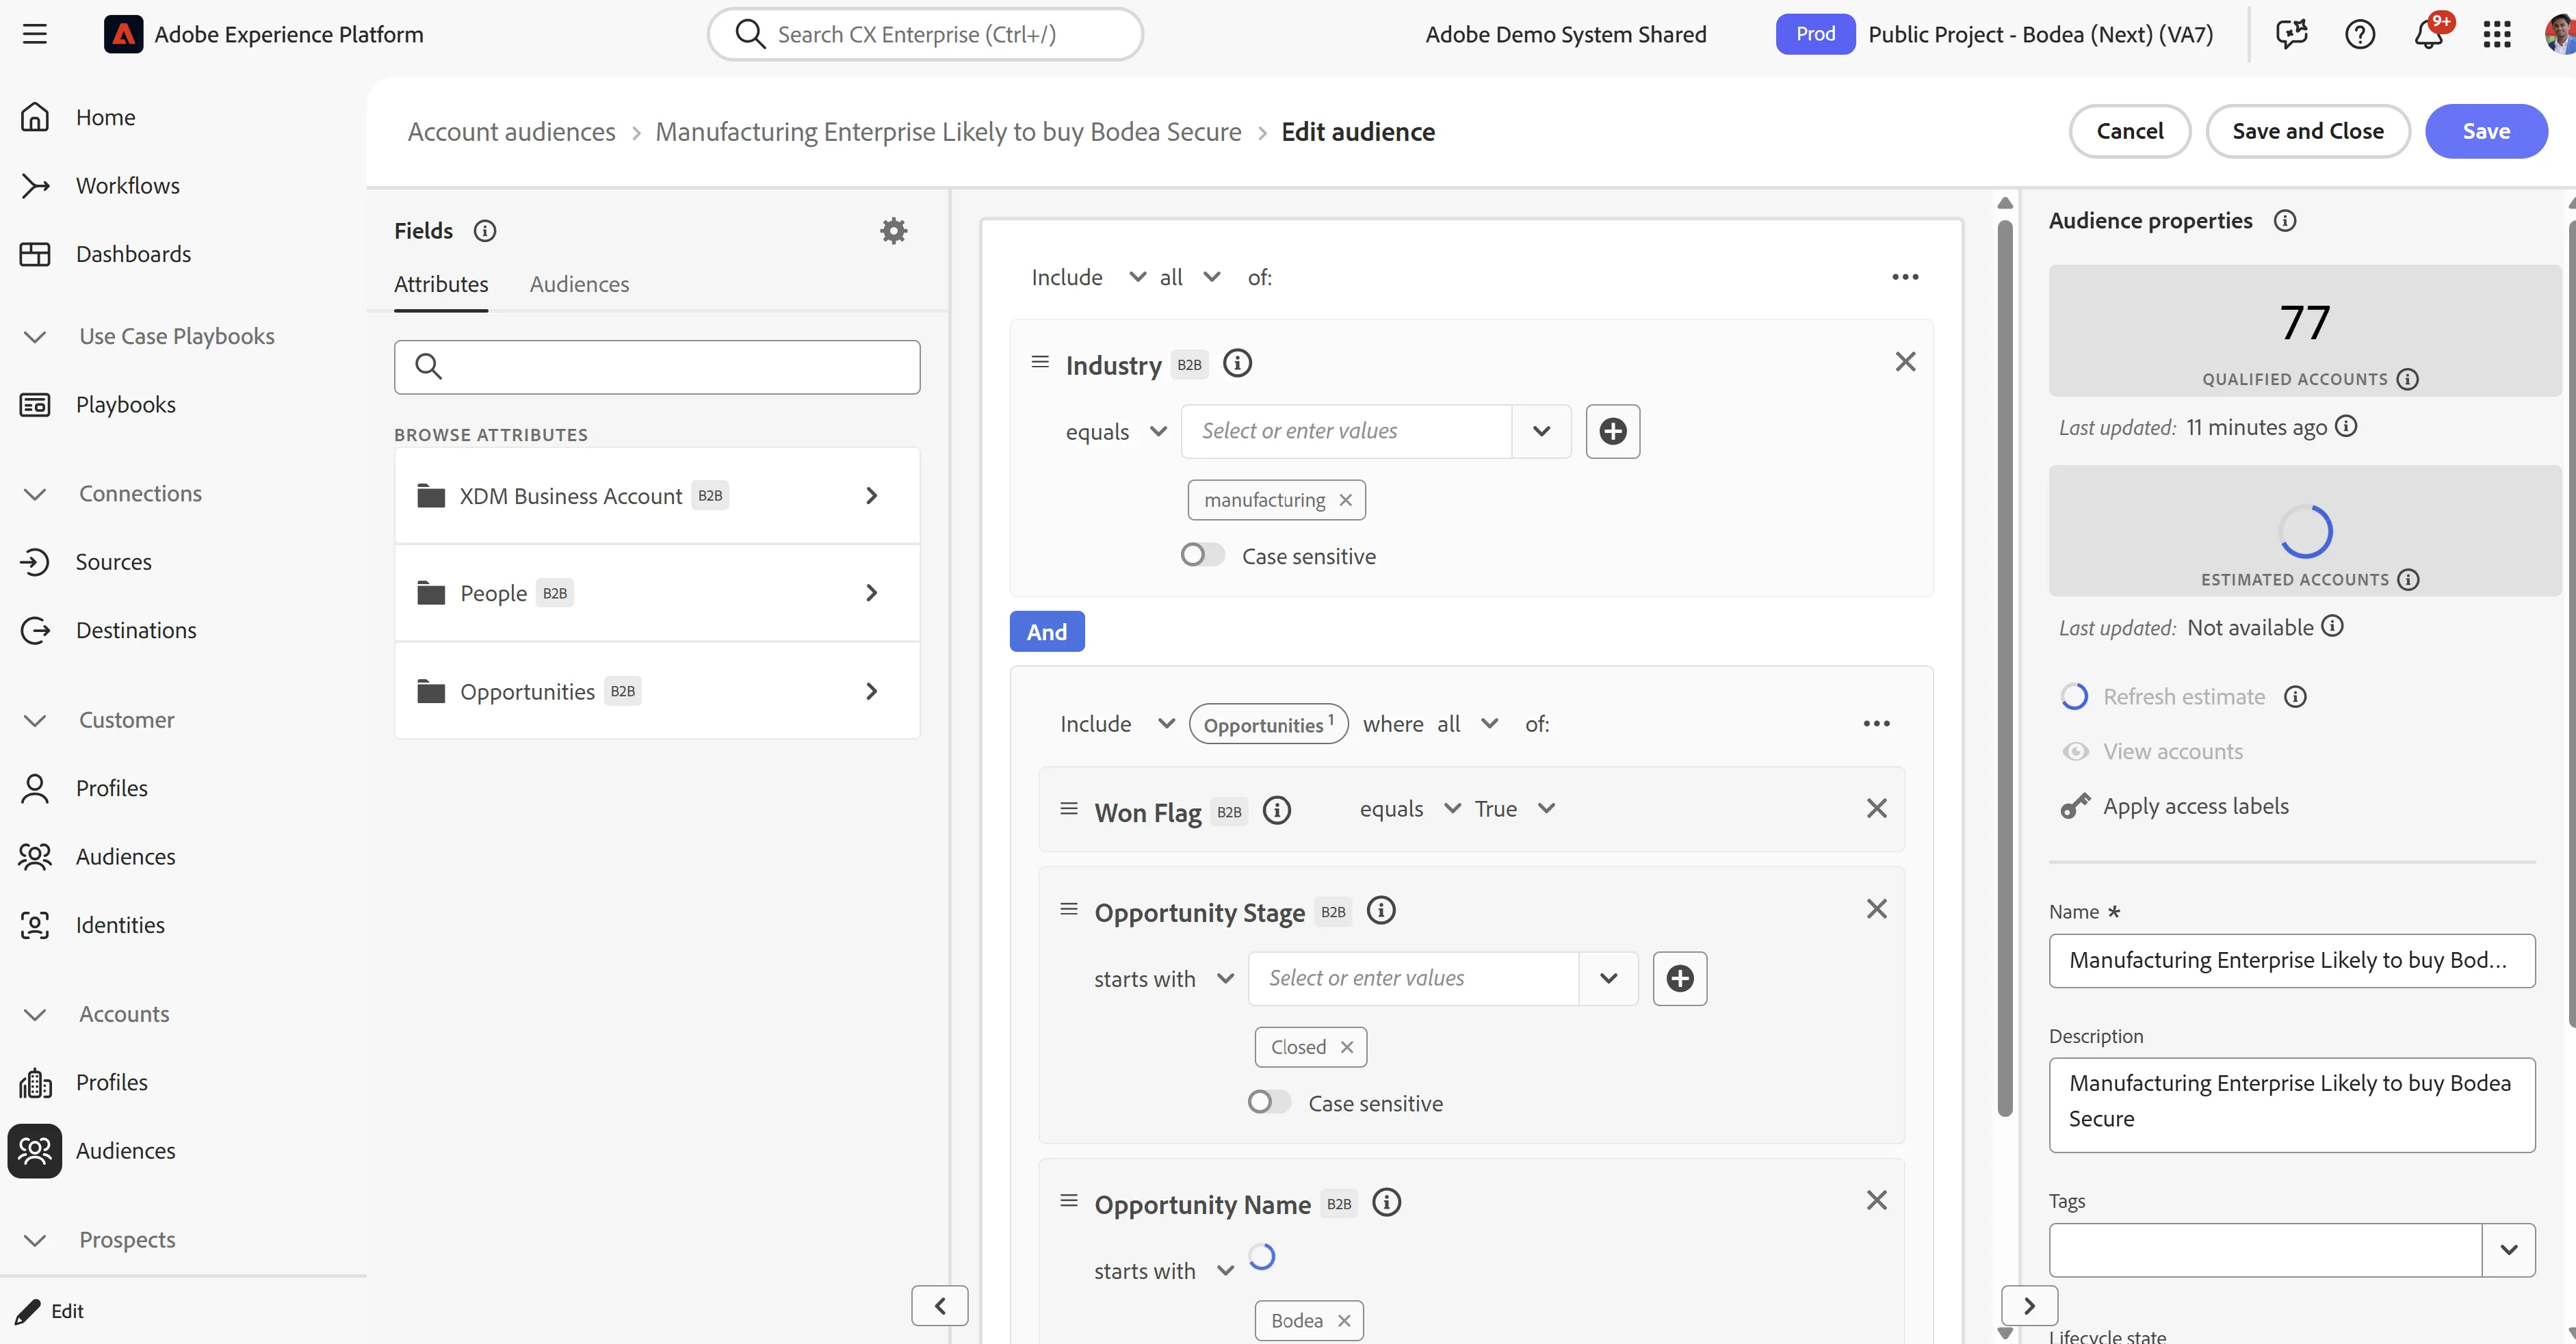Viewport: 2576px width, 1344px height.
Task: Open the top Include group more options menu
Action: pyautogui.click(x=1905, y=277)
